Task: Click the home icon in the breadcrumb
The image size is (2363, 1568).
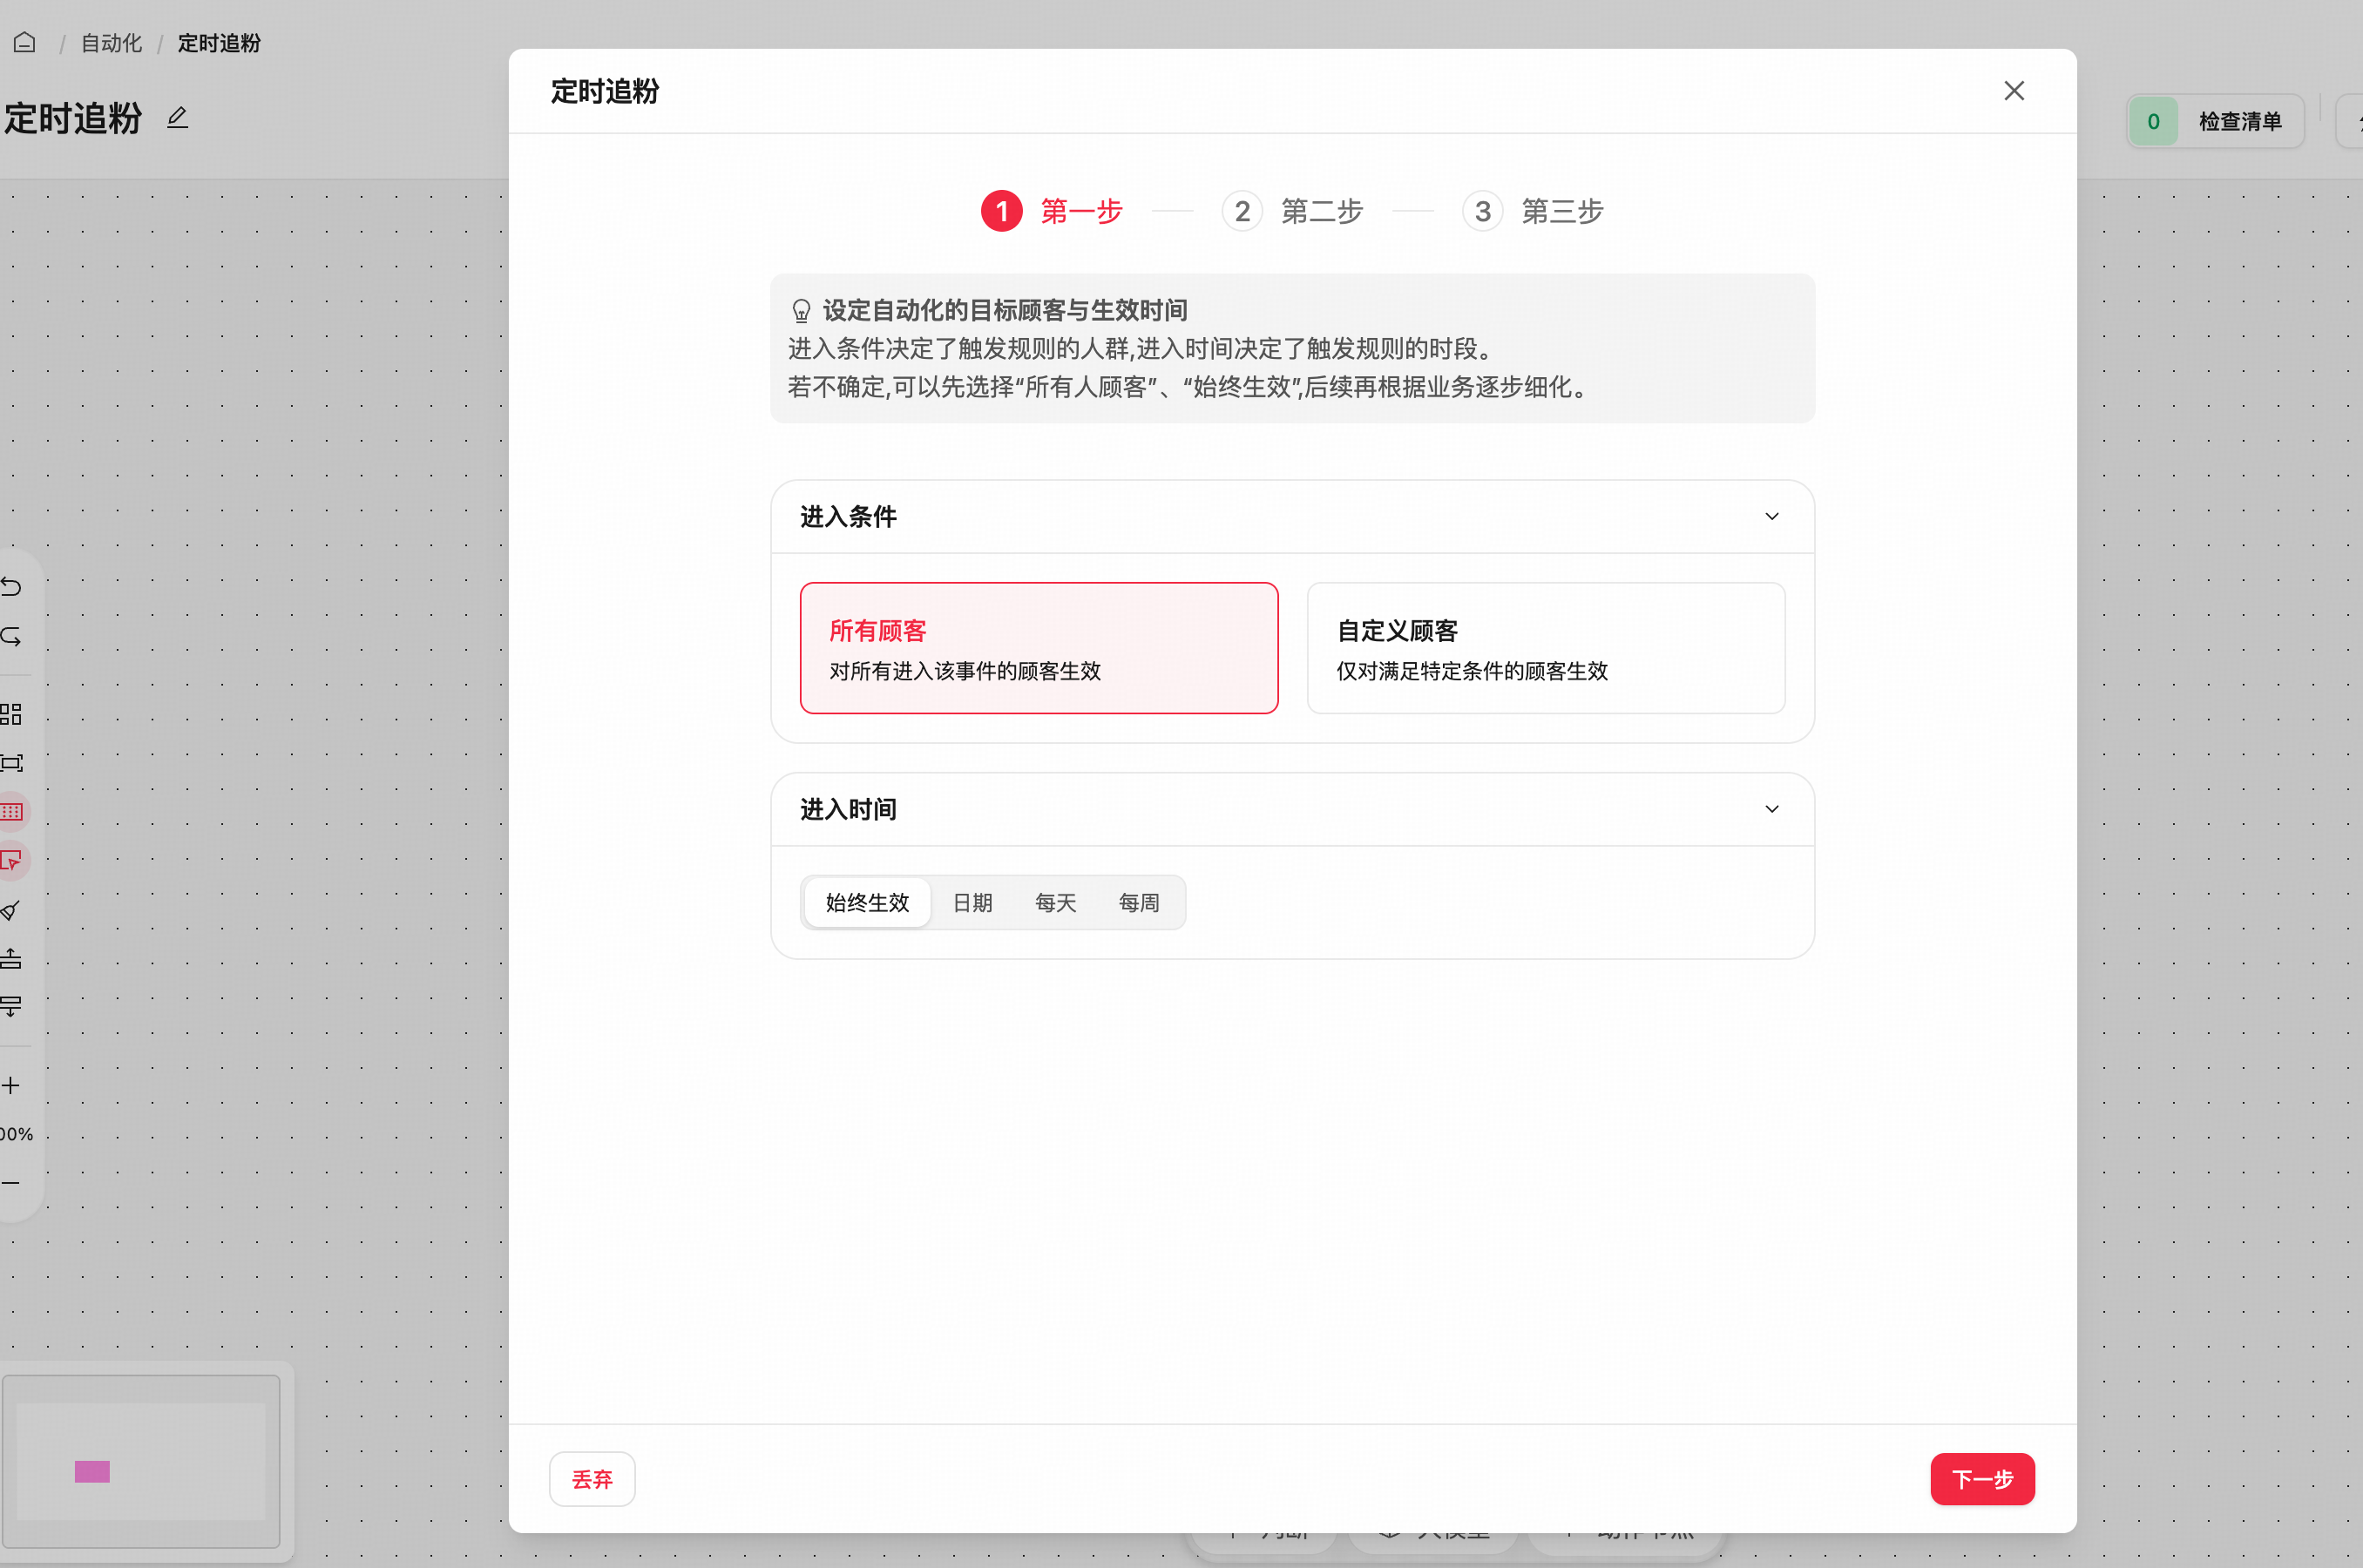Action: pos(24,42)
